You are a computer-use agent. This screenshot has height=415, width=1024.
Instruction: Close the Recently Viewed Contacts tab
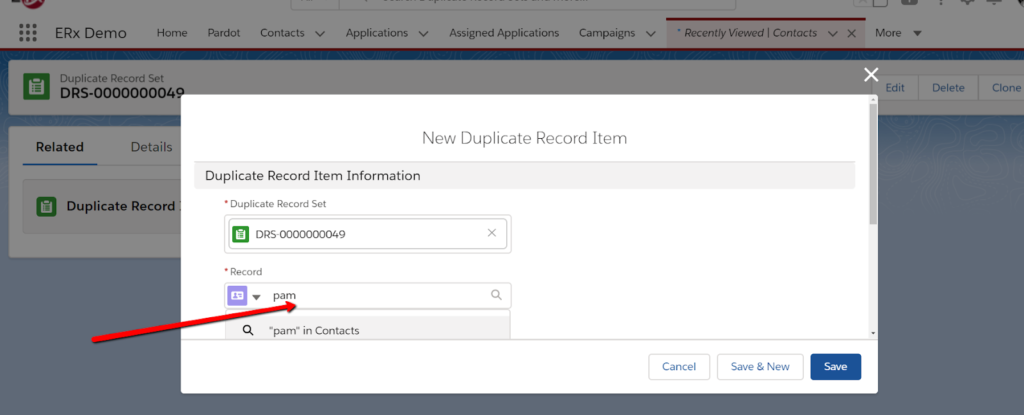pyautogui.click(x=851, y=33)
